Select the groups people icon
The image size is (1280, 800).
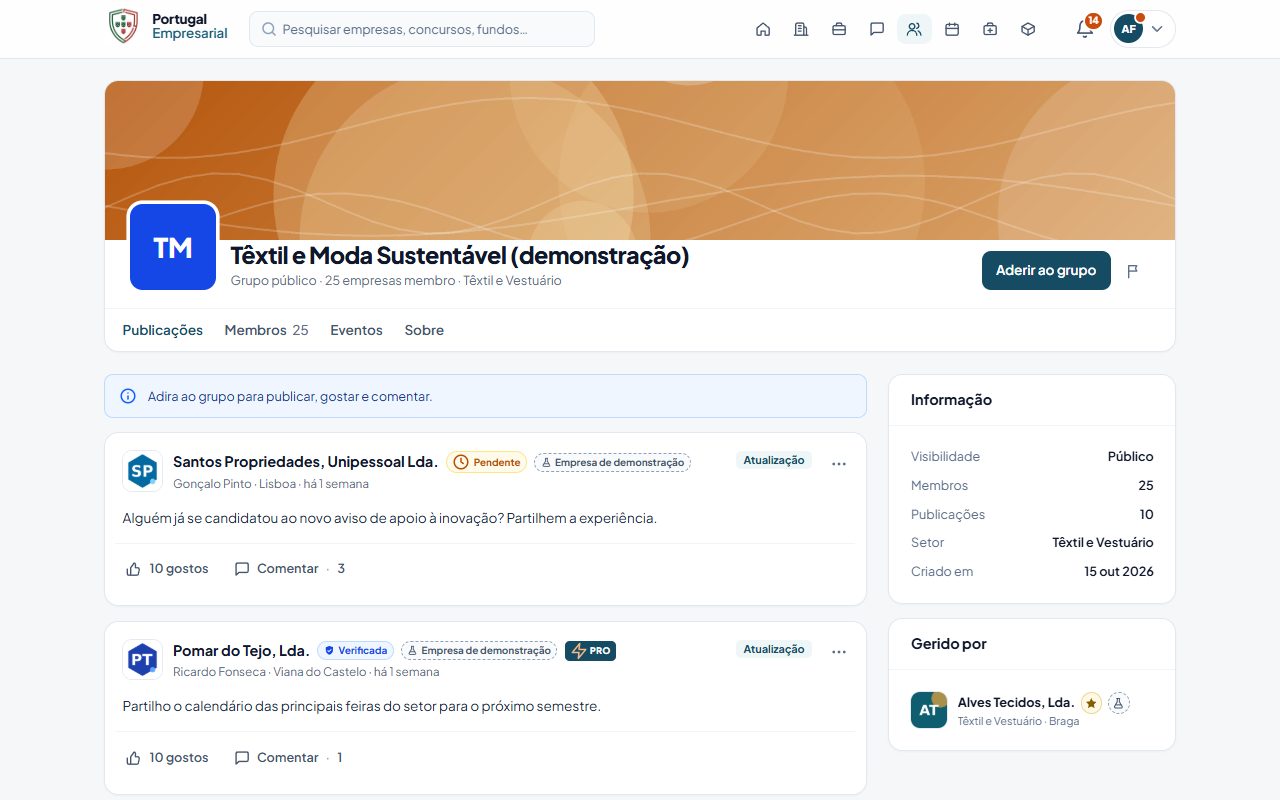pos(914,29)
